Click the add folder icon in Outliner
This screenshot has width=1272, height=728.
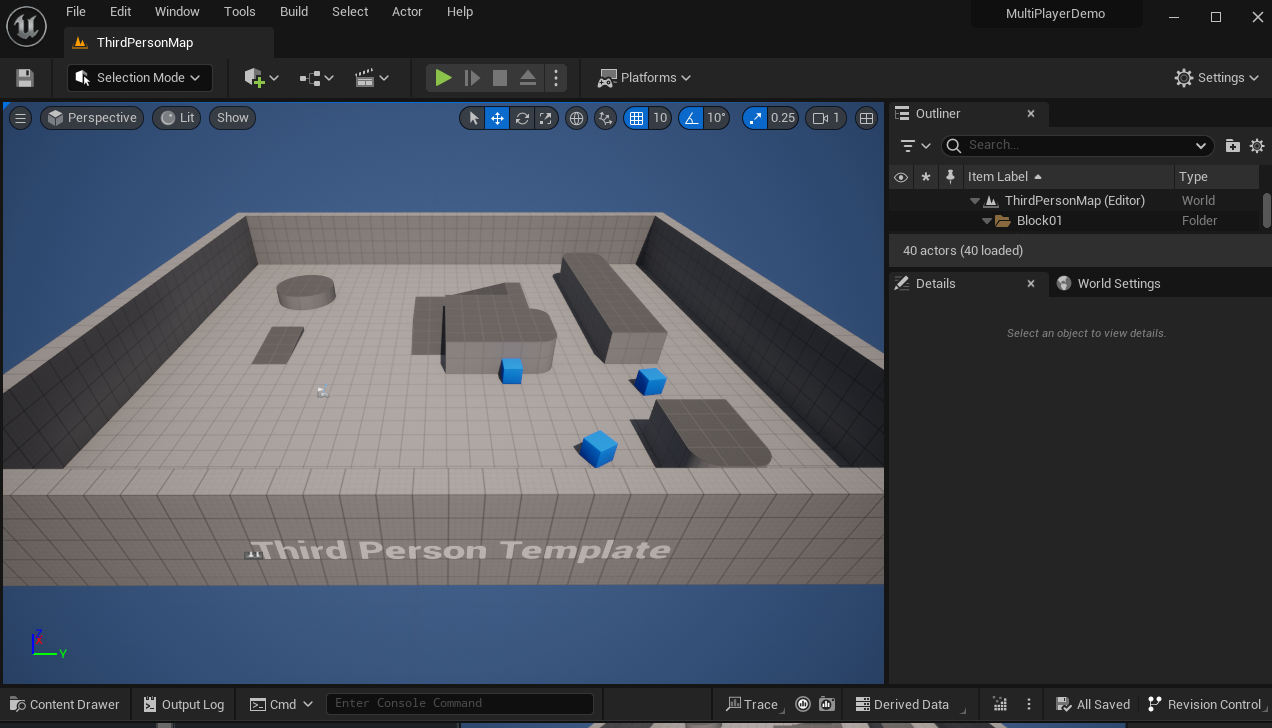1232,145
